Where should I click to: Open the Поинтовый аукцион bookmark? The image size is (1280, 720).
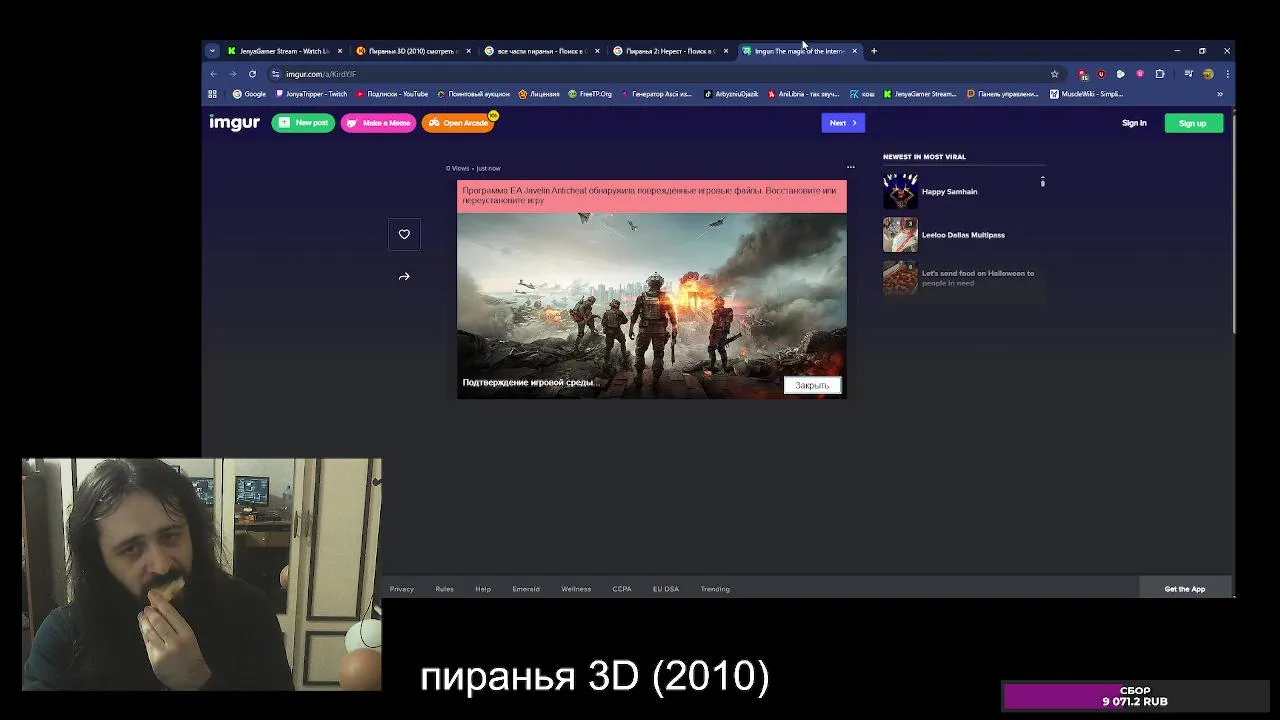(x=474, y=94)
